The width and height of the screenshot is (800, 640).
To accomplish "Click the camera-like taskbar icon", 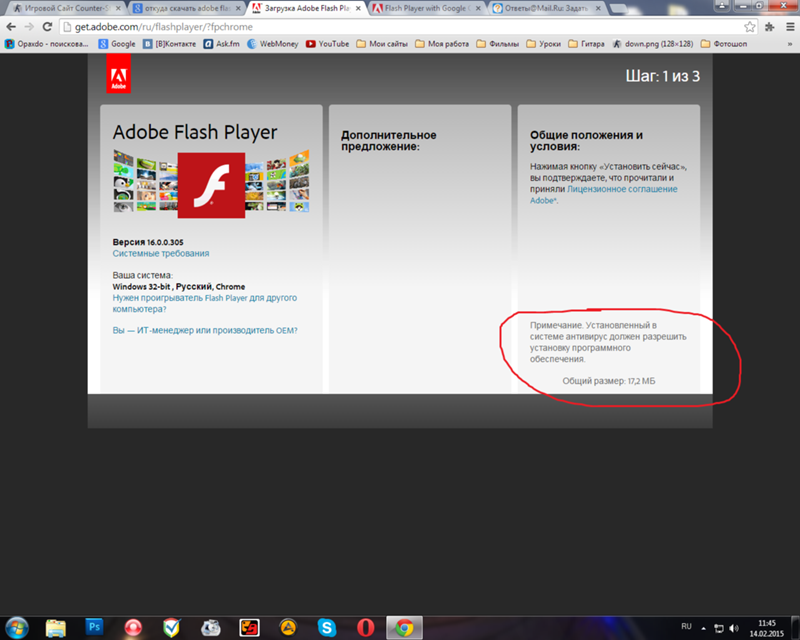I will coord(210,627).
